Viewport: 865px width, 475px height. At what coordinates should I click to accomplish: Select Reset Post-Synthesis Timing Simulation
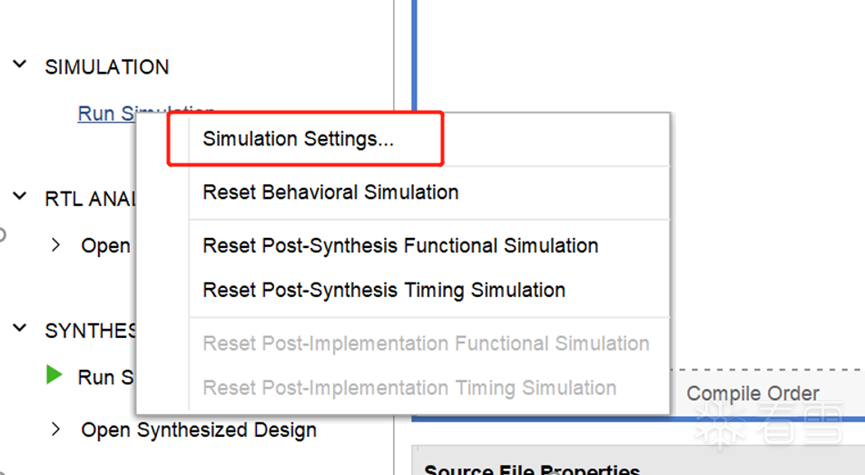coord(384,290)
